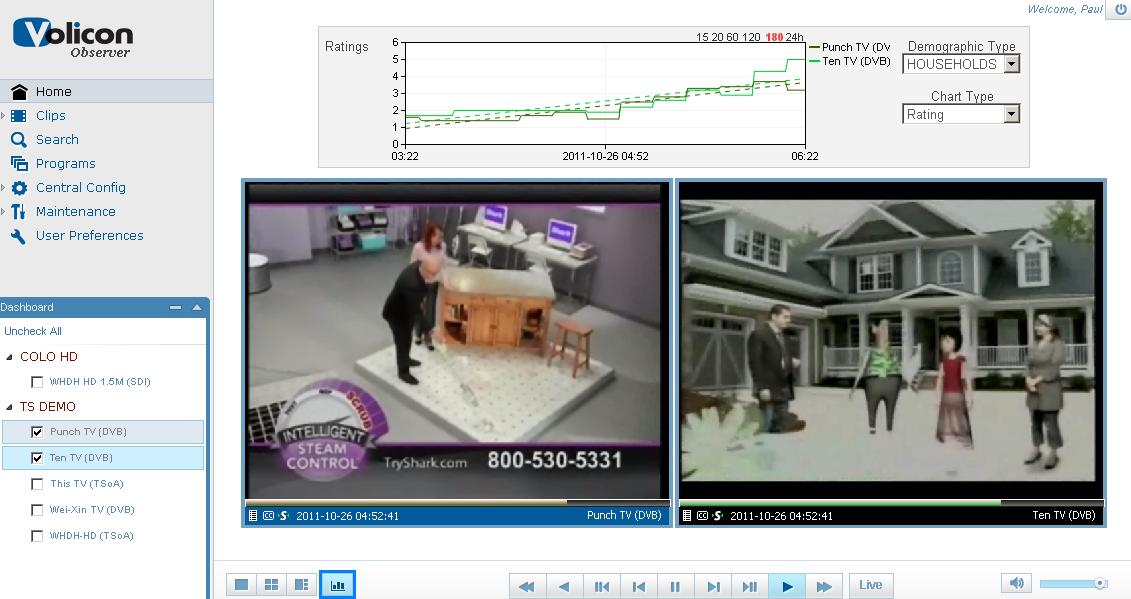The width and height of the screenshot is (1131, 599).
Task: Open the Chart Type dropdown
Action: [x=1011, y=114]
